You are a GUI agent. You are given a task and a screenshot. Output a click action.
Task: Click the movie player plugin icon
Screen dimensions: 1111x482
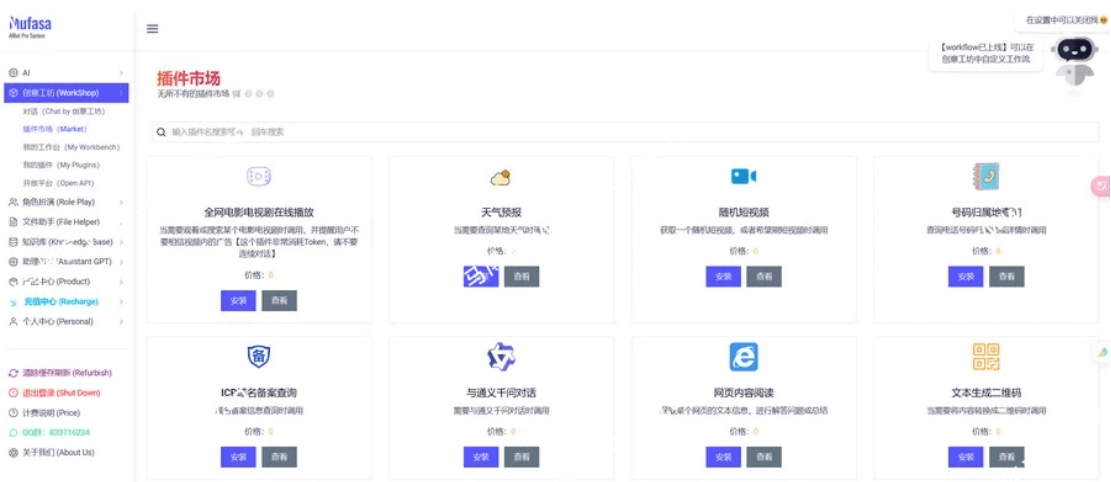[259, 177]
